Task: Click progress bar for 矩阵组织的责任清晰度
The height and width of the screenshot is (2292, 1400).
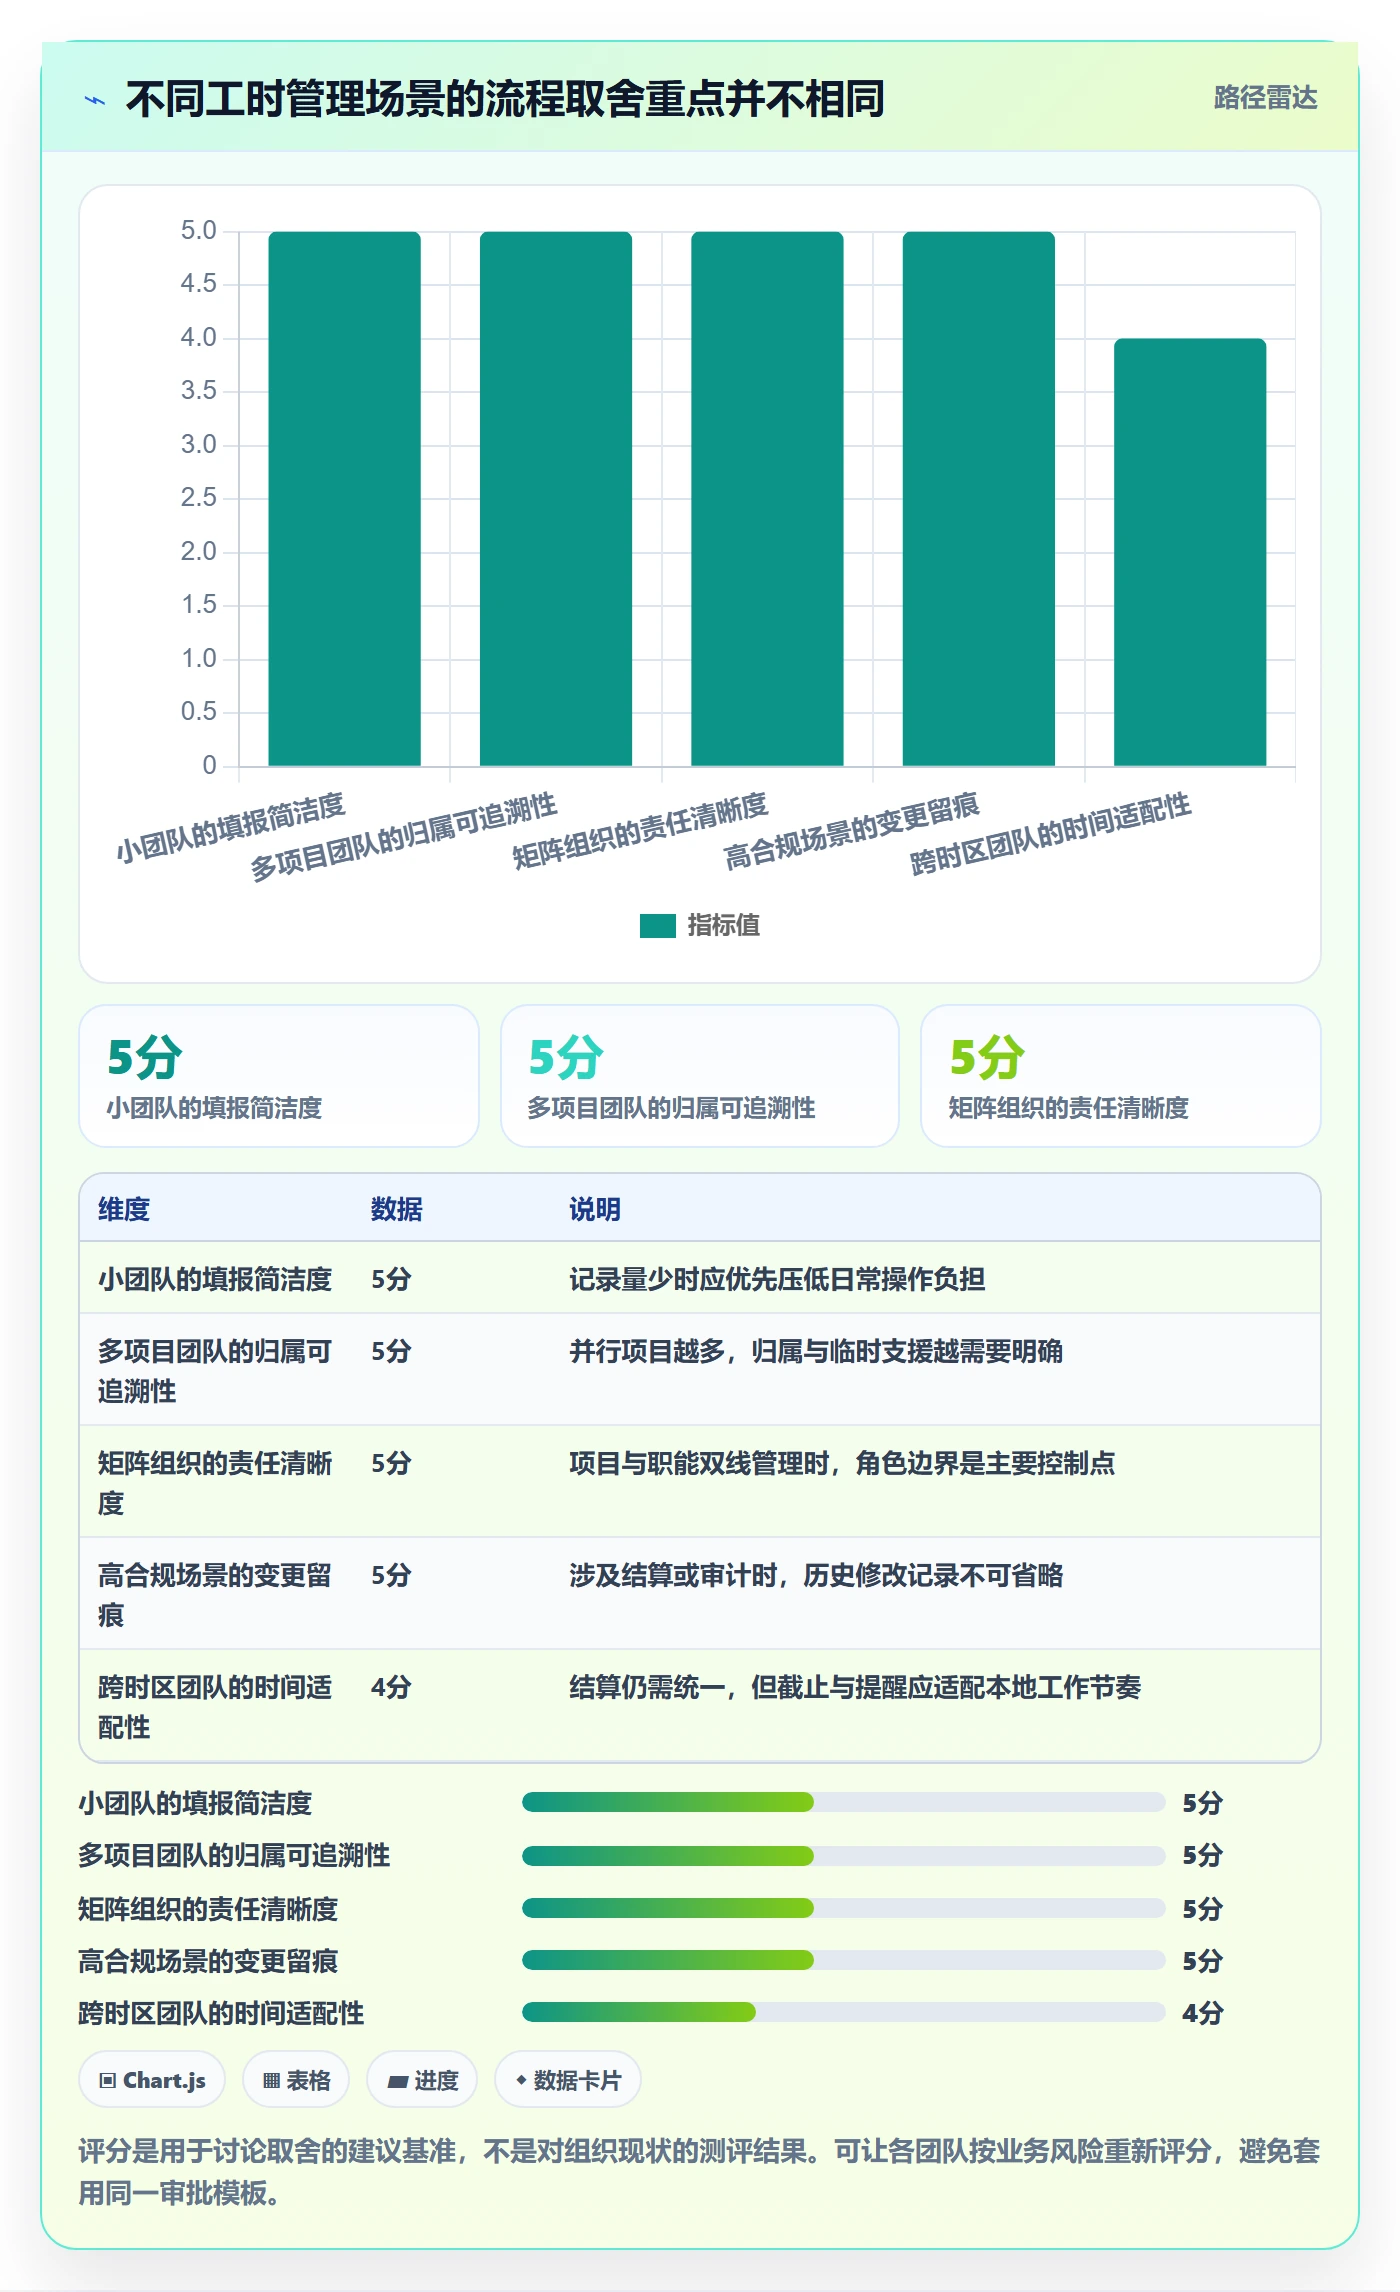Action: pyautogui.click(x=843, y=1908)
